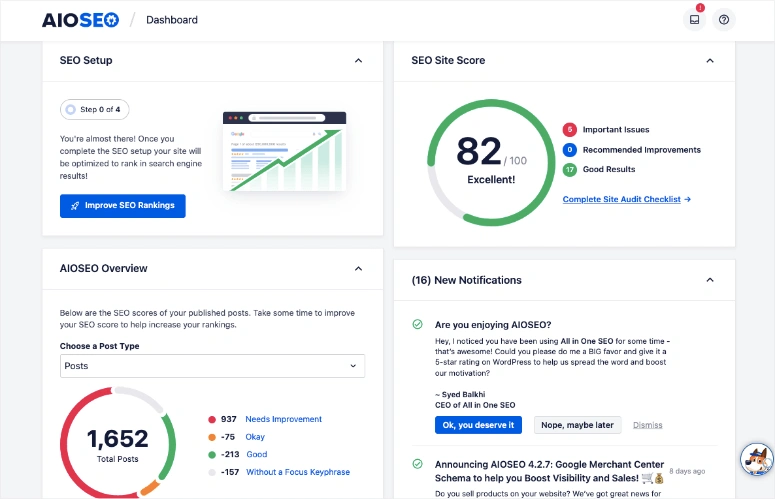Open Complete Site Audit Checklist link
This screenshot has width=775, height=499.
point(626,199)
